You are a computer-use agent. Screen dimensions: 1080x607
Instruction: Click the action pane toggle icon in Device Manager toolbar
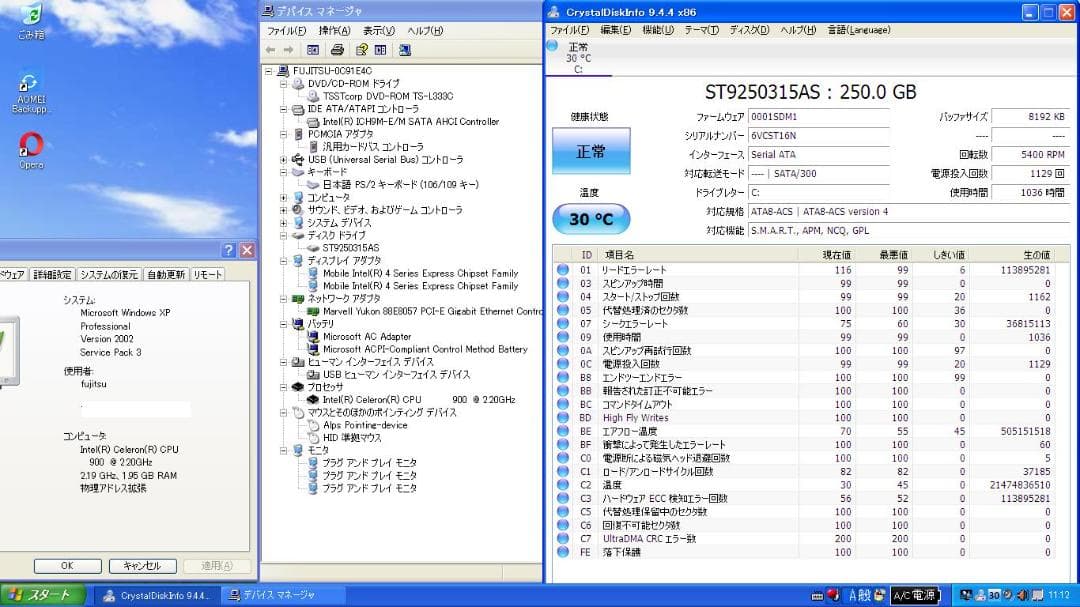(x=380, y=50)
